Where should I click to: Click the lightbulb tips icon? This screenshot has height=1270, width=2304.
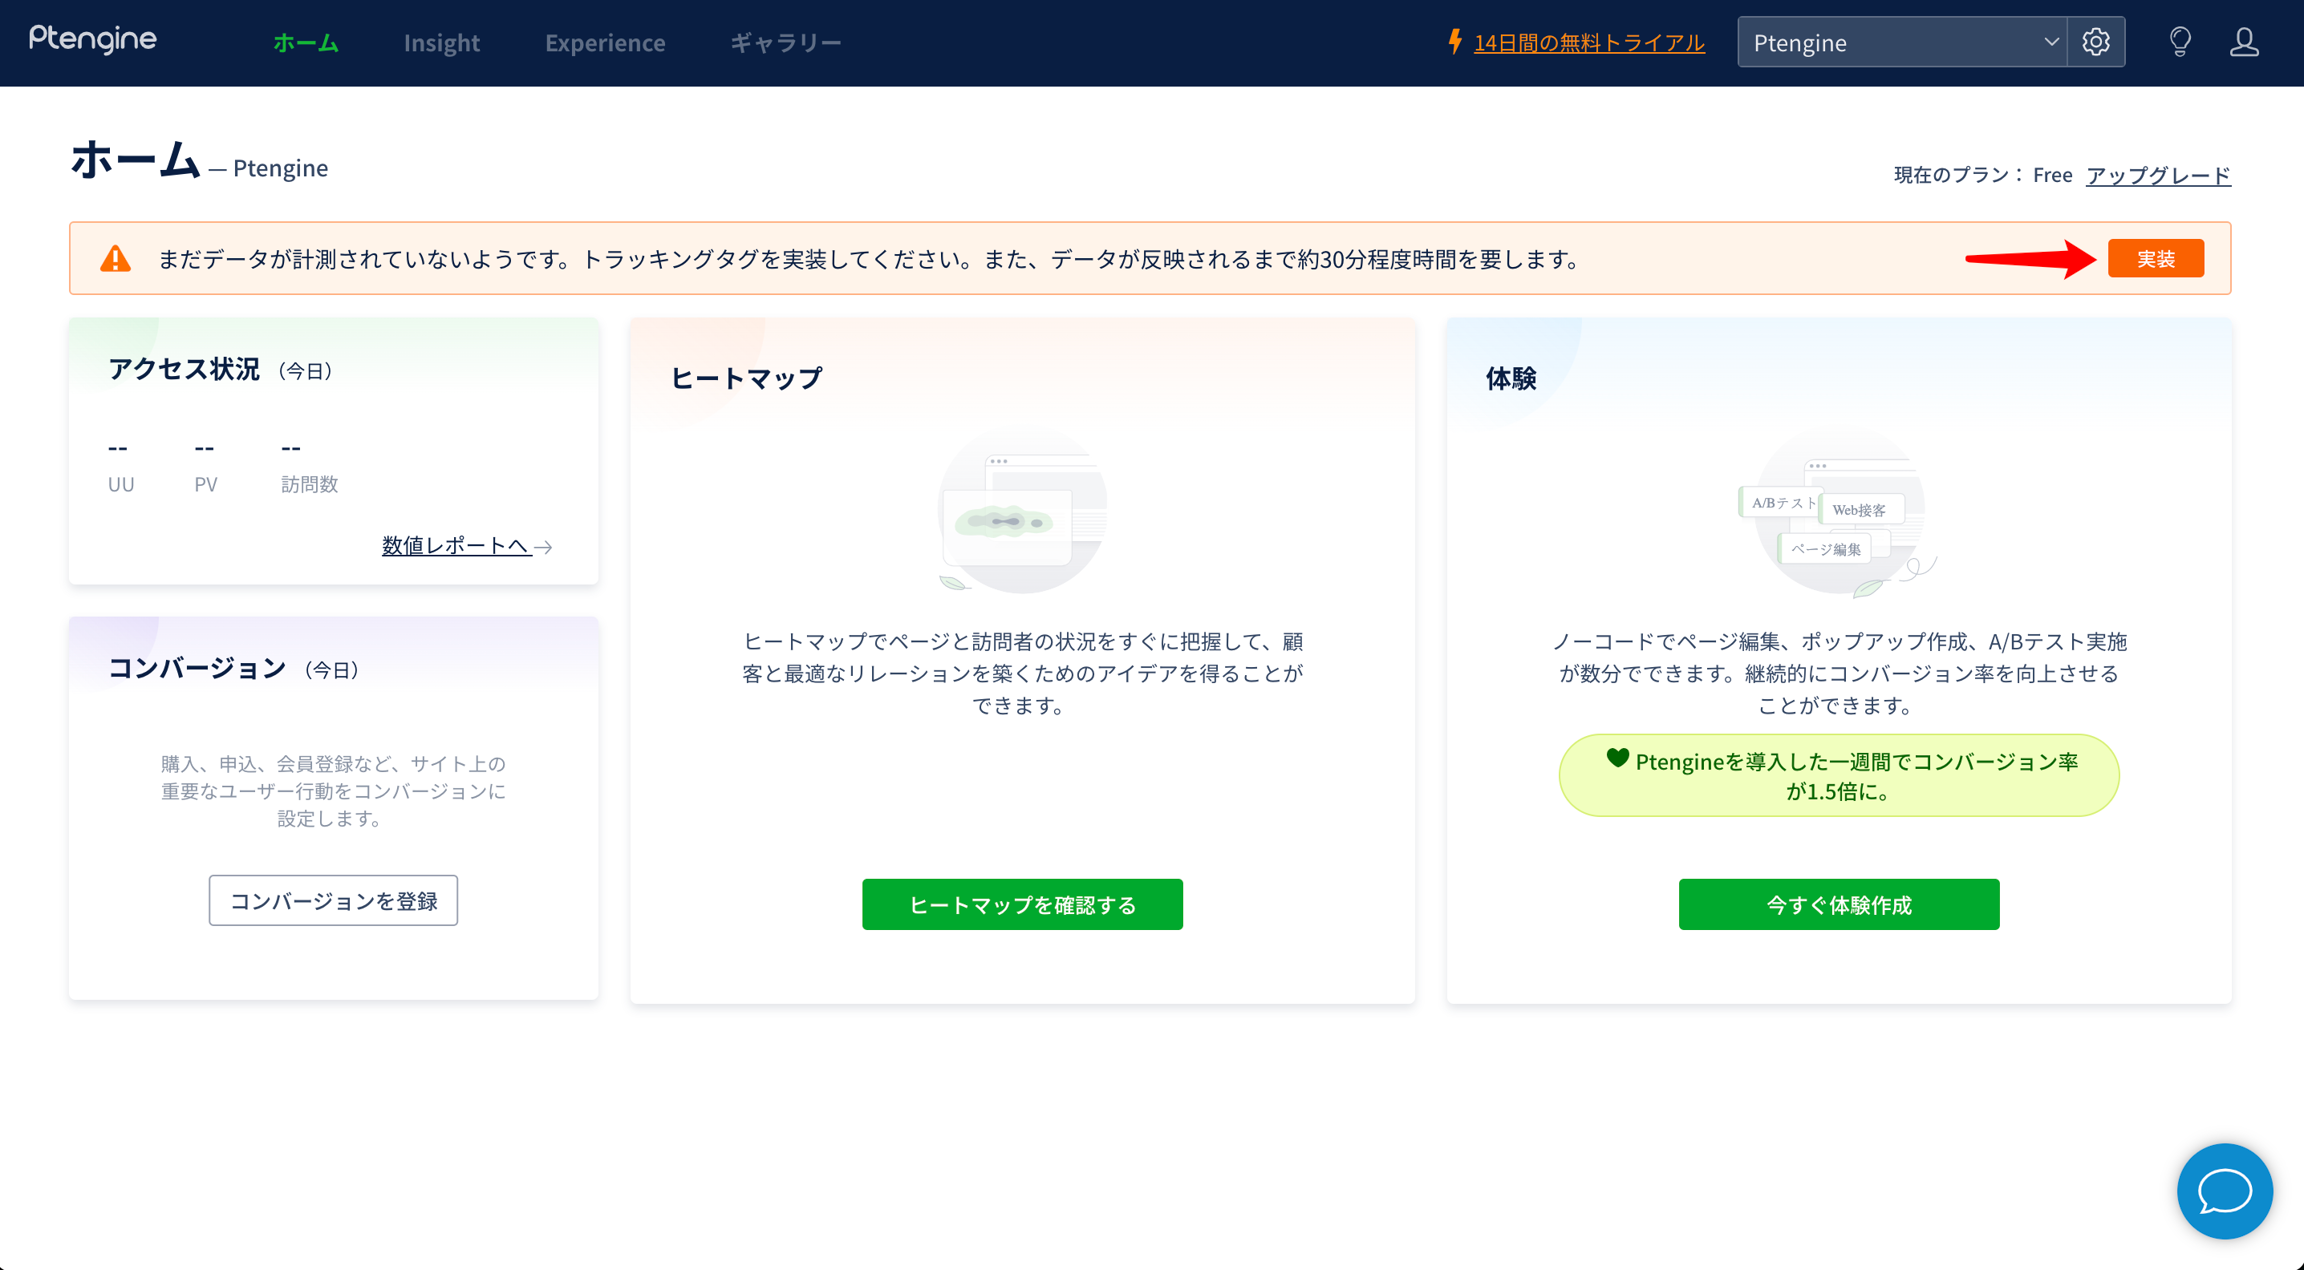[2180, 42]
